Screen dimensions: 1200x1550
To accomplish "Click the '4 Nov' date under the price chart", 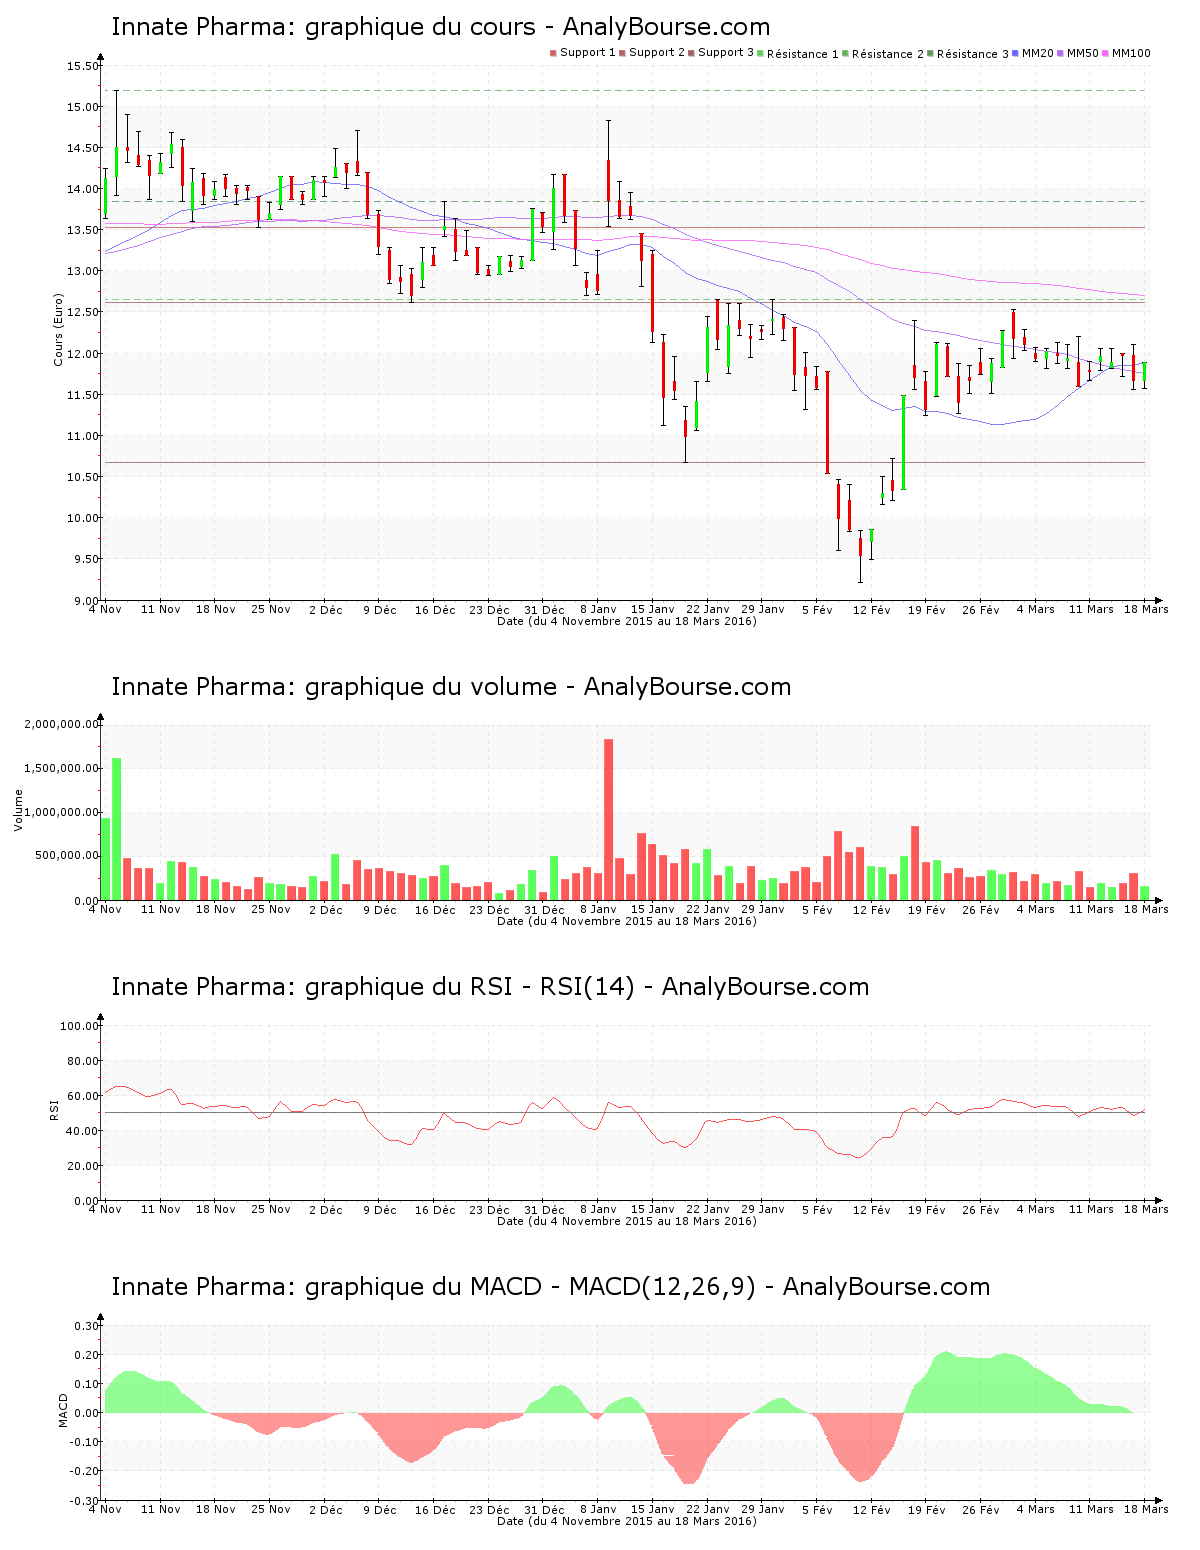I will [106, 609].
